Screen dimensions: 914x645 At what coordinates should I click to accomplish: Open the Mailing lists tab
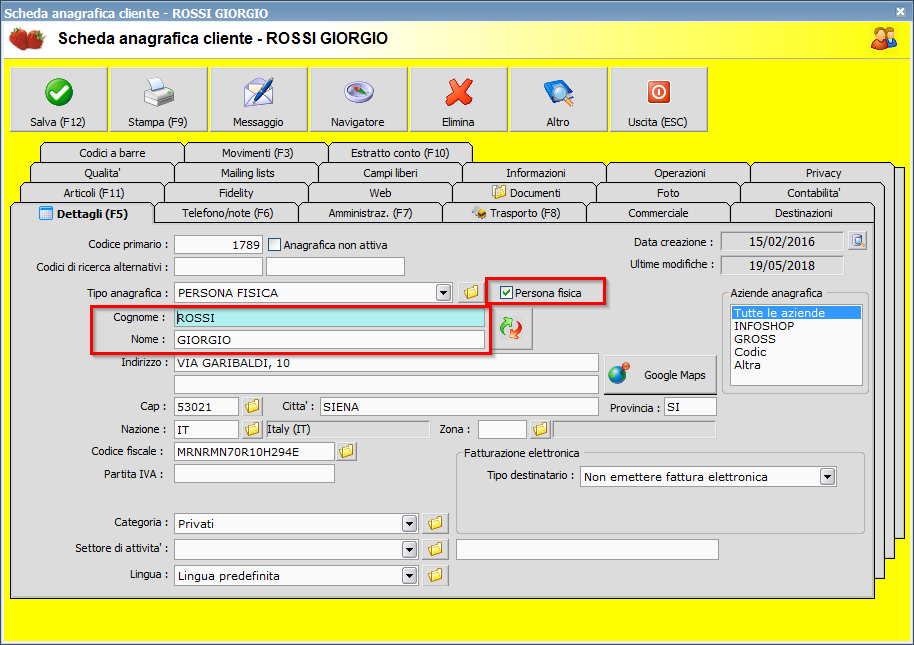(x=247, y=172)
